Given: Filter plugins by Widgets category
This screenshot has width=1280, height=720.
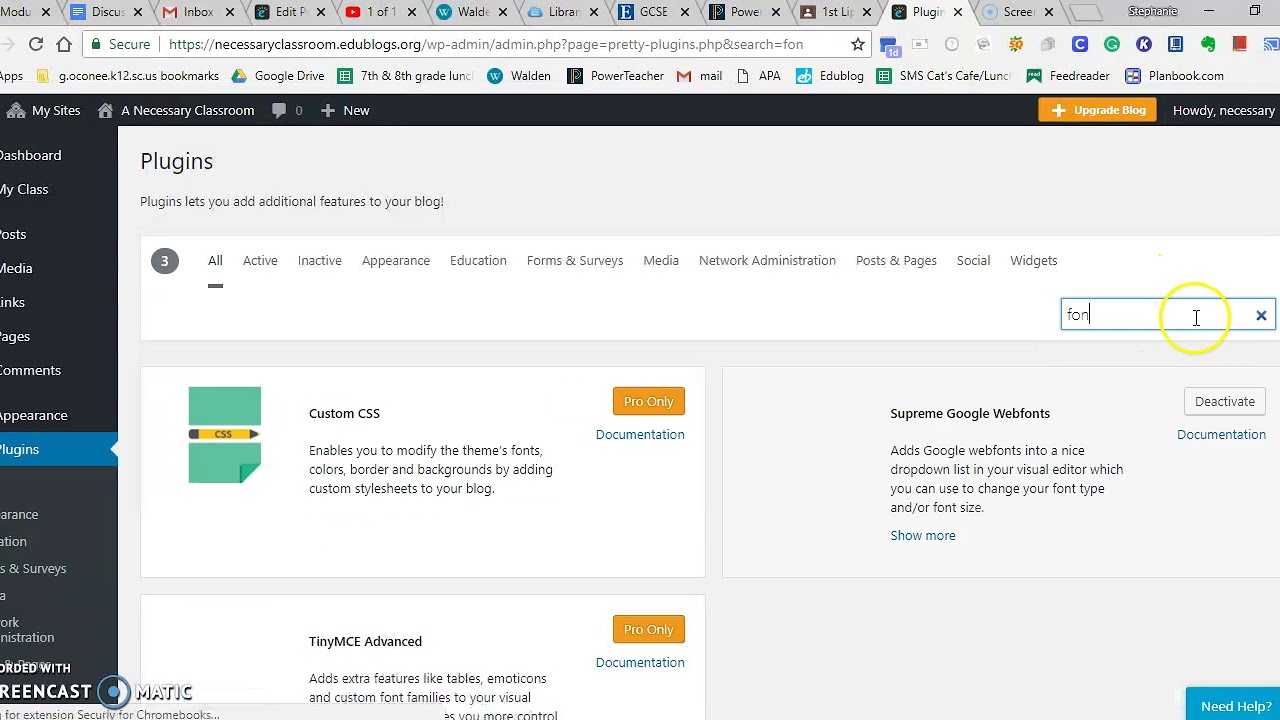Looking at the screenshot, I should (x=1033, y=261).
